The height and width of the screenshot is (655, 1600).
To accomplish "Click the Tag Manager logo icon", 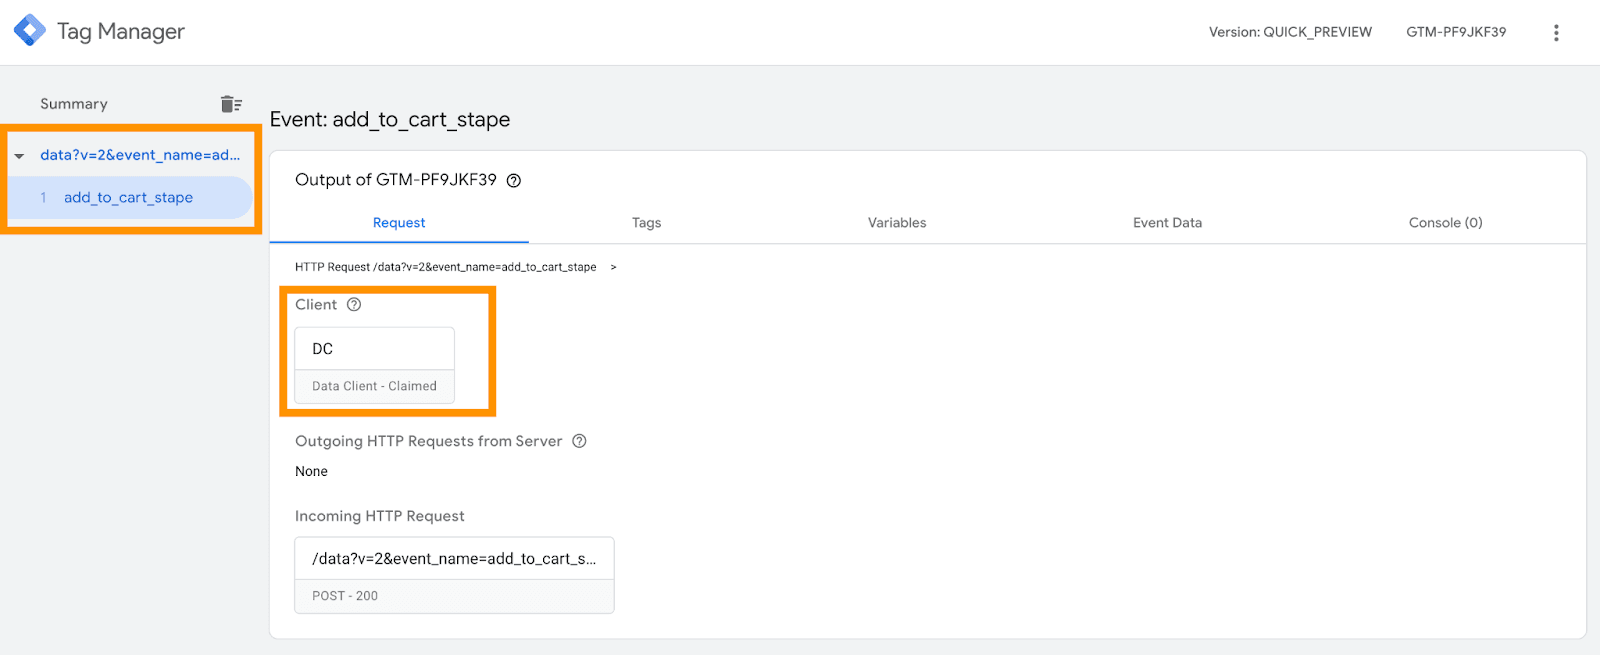I will coord(30,30).
